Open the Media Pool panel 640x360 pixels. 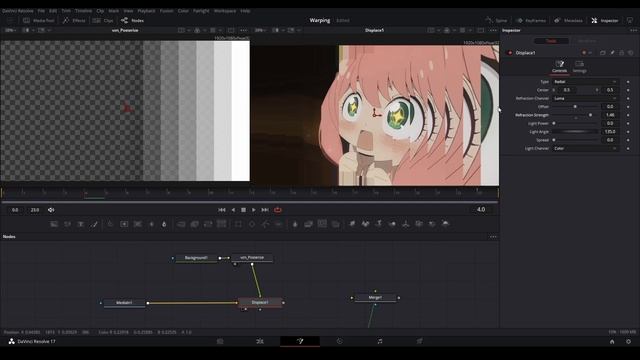click(39, 20)
